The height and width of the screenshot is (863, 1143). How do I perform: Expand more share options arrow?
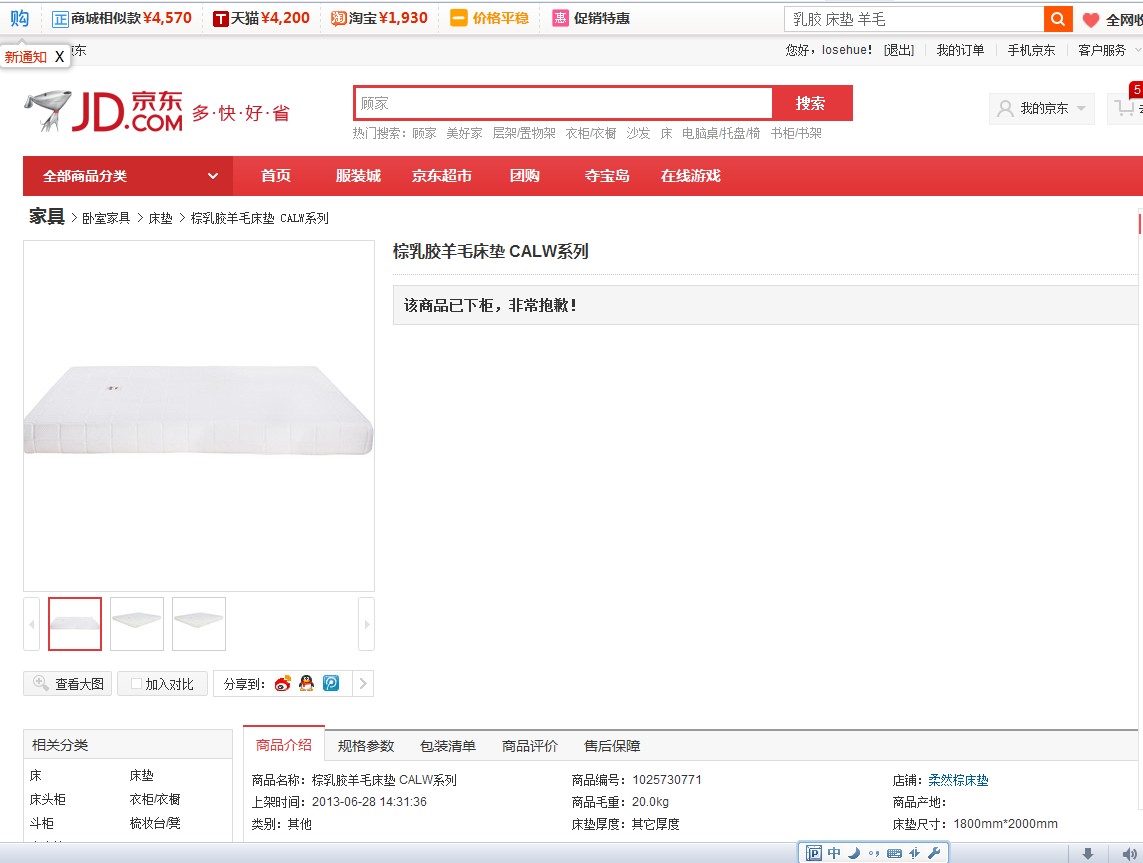364,683
